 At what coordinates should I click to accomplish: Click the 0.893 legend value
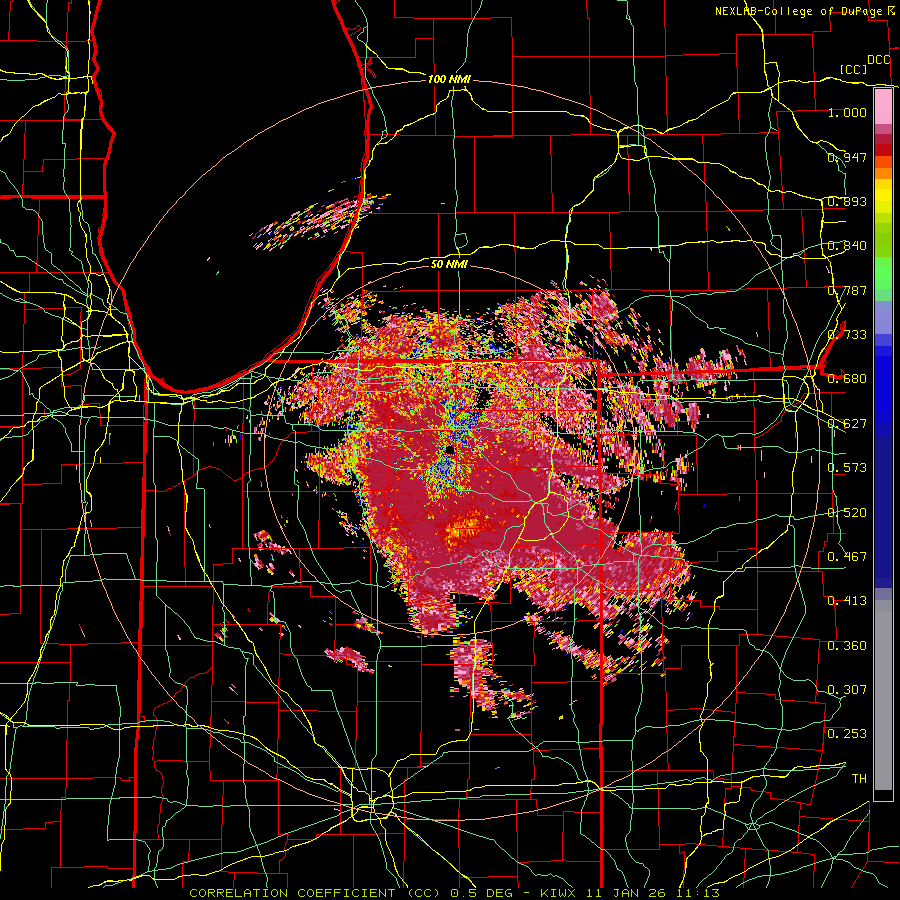coord(847,201)
